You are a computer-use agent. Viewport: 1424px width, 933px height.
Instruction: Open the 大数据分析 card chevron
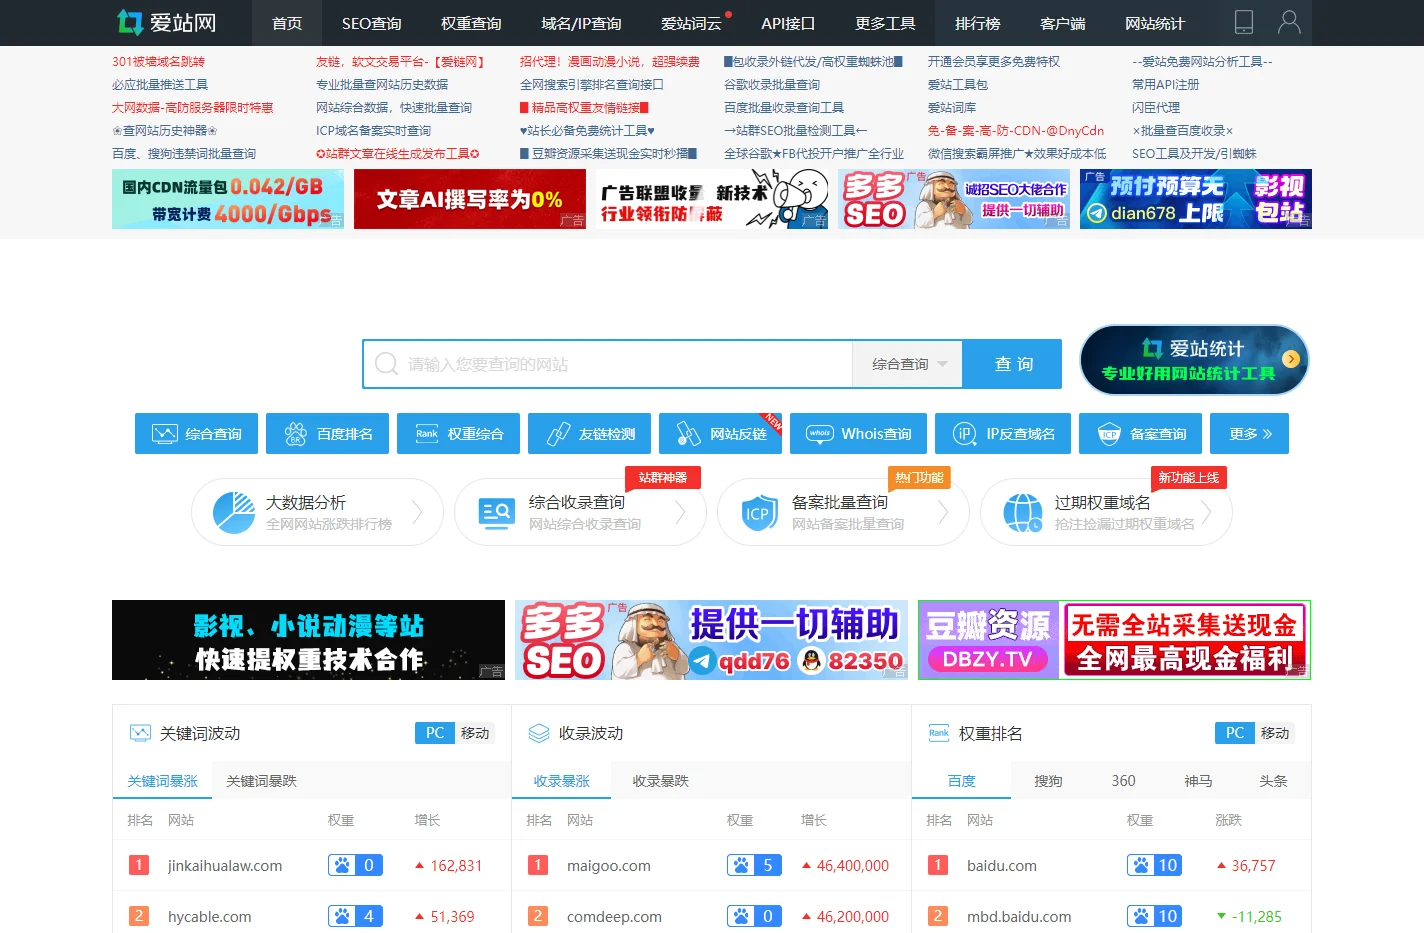pos(418,512)
